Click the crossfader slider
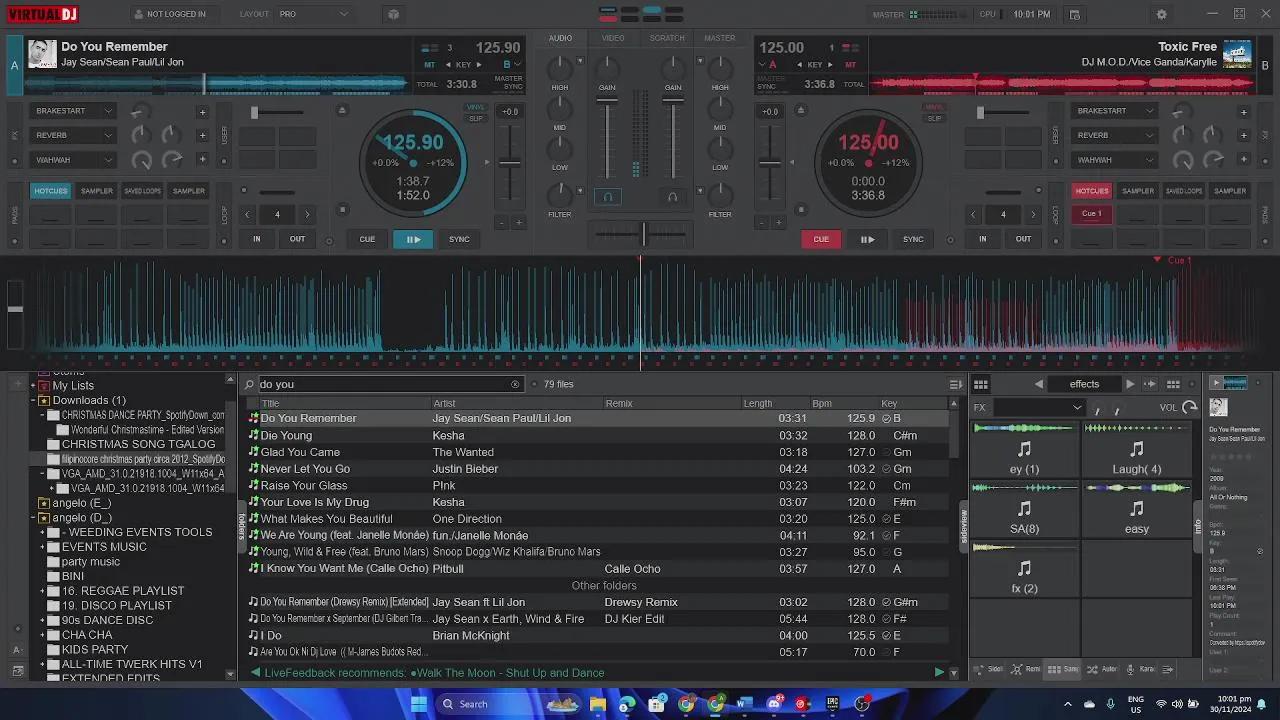1280x720 pixels. click(643, 234)
